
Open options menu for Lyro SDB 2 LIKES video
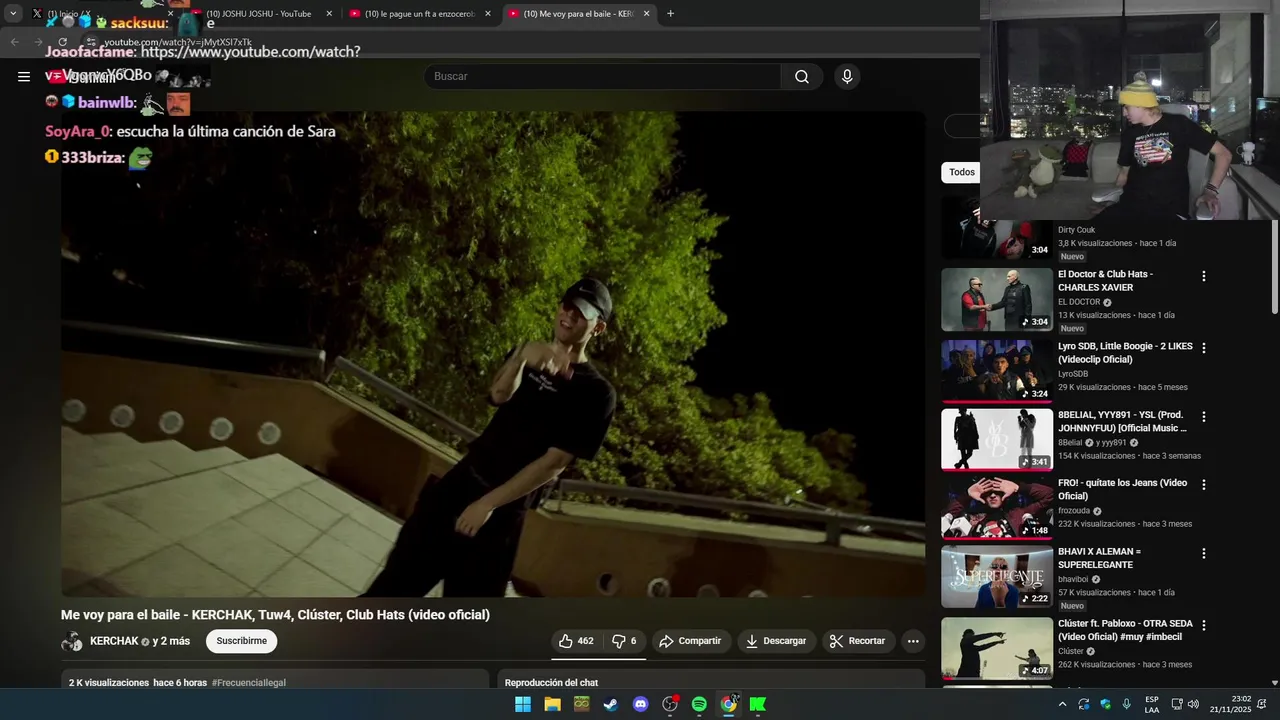click(x=1204, y=348)
